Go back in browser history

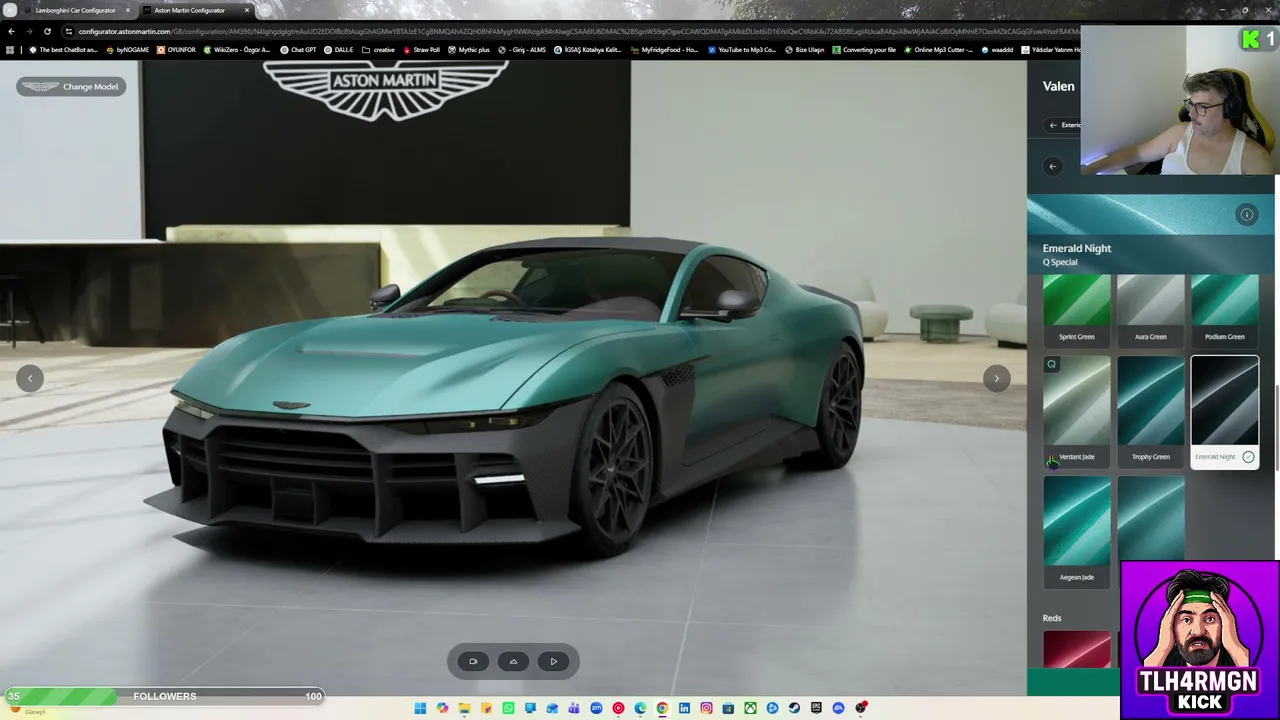click(11, 31)
